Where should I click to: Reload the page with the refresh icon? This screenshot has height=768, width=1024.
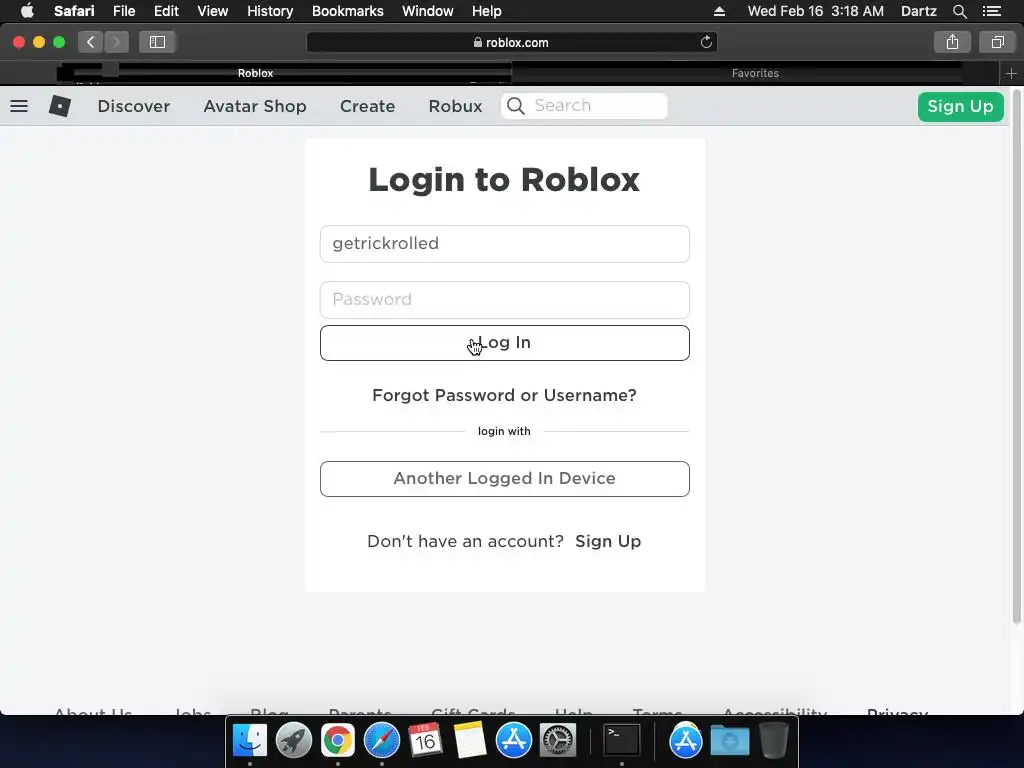click(x=706, y=42)
